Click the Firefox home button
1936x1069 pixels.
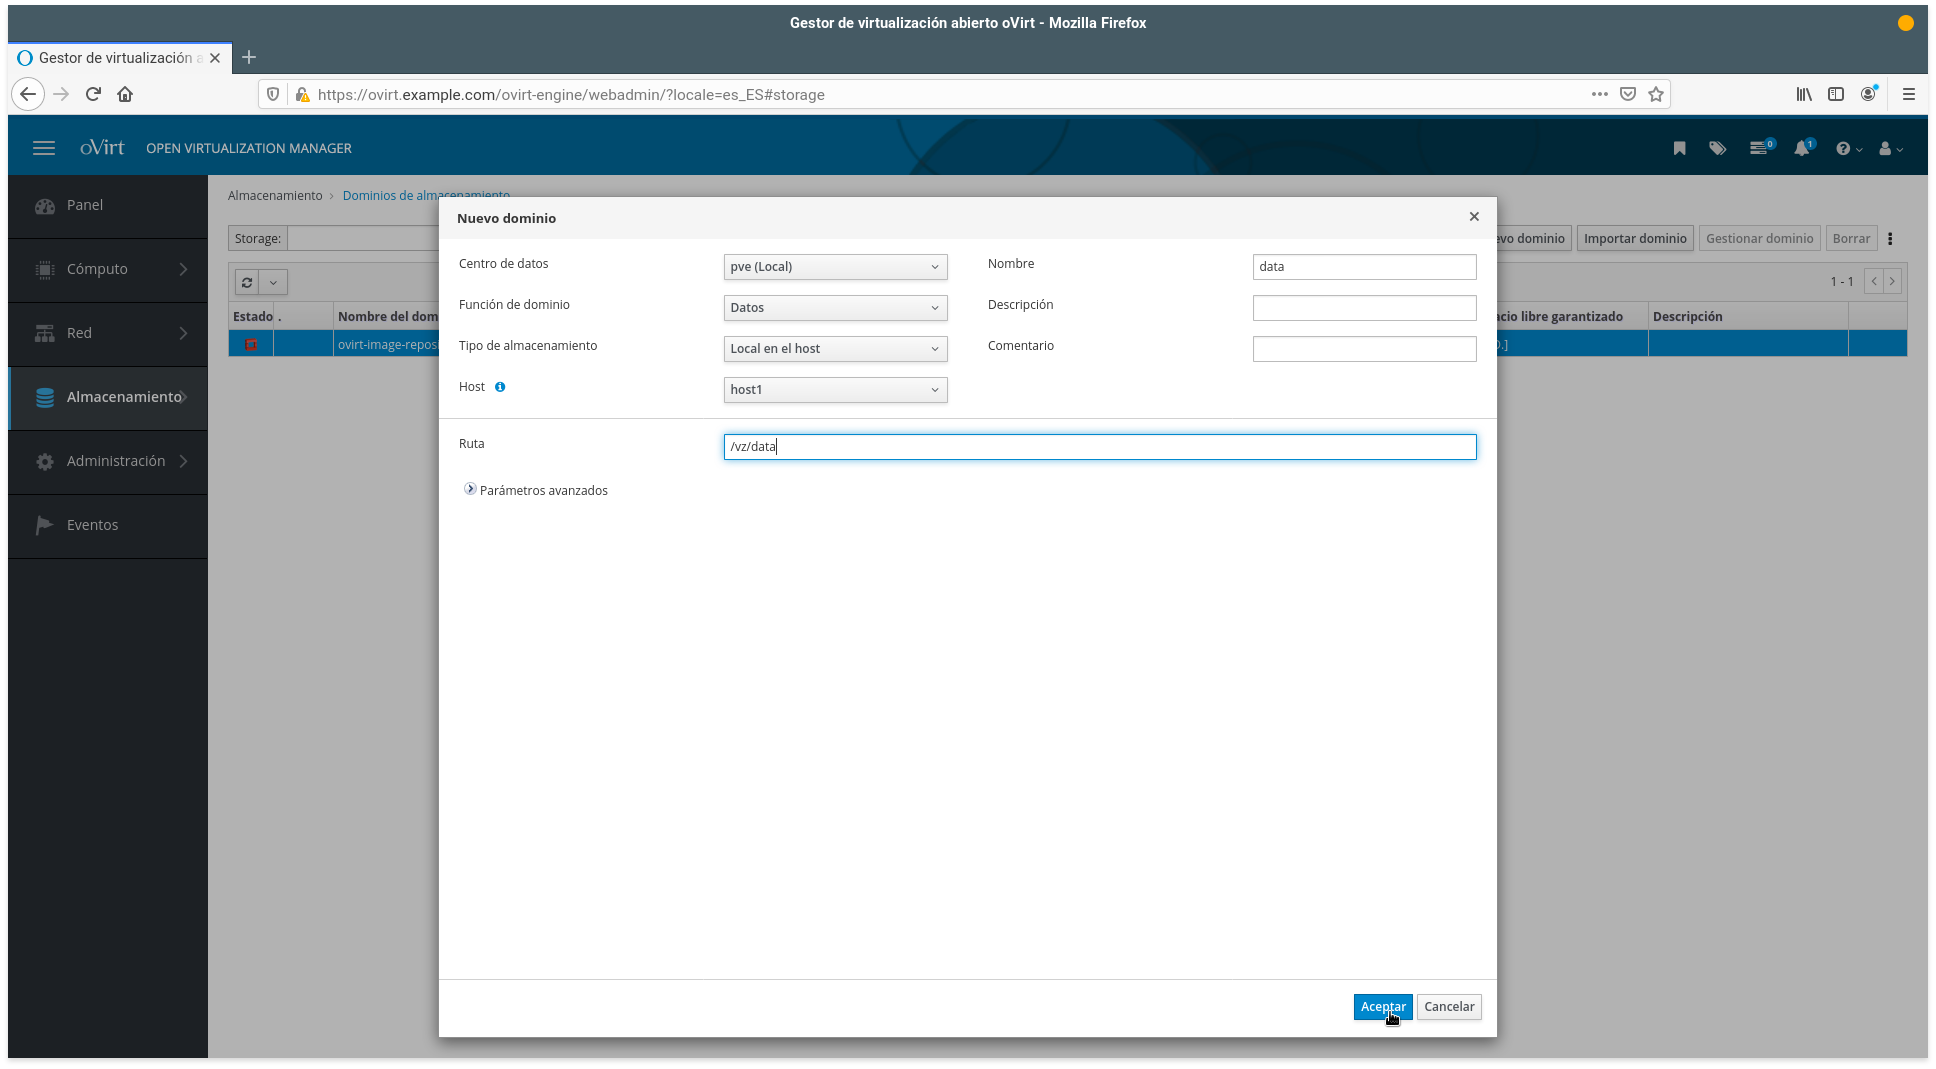(125, 94)
